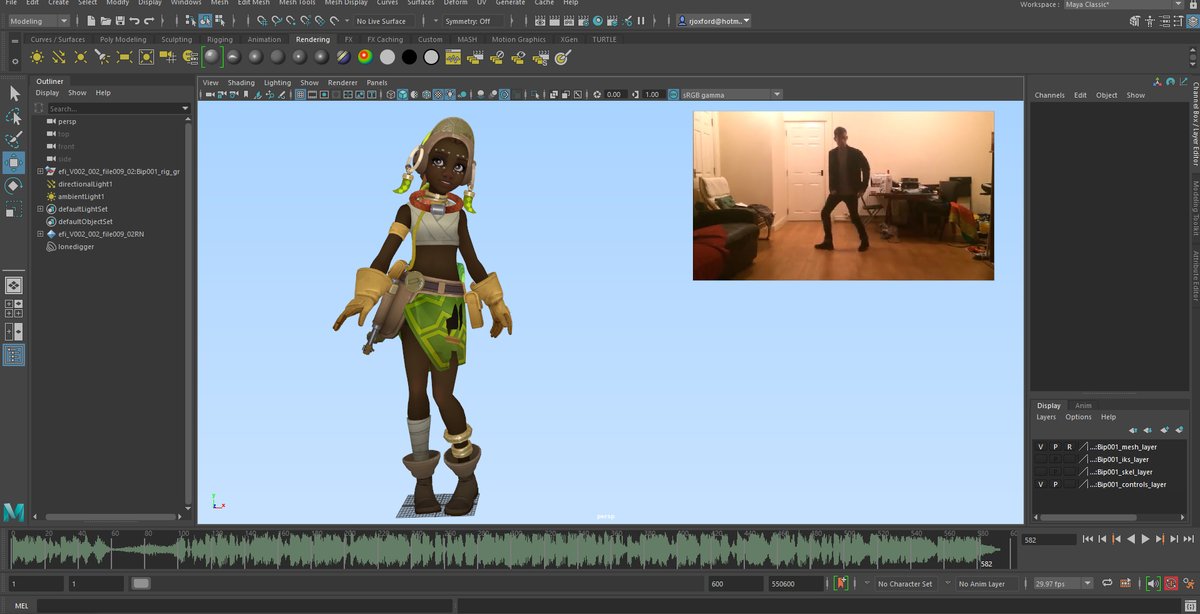
Task: Toggle visibility box of Bip001_skel_layer
Action: pyautogui.click(x=1040, y=472)
